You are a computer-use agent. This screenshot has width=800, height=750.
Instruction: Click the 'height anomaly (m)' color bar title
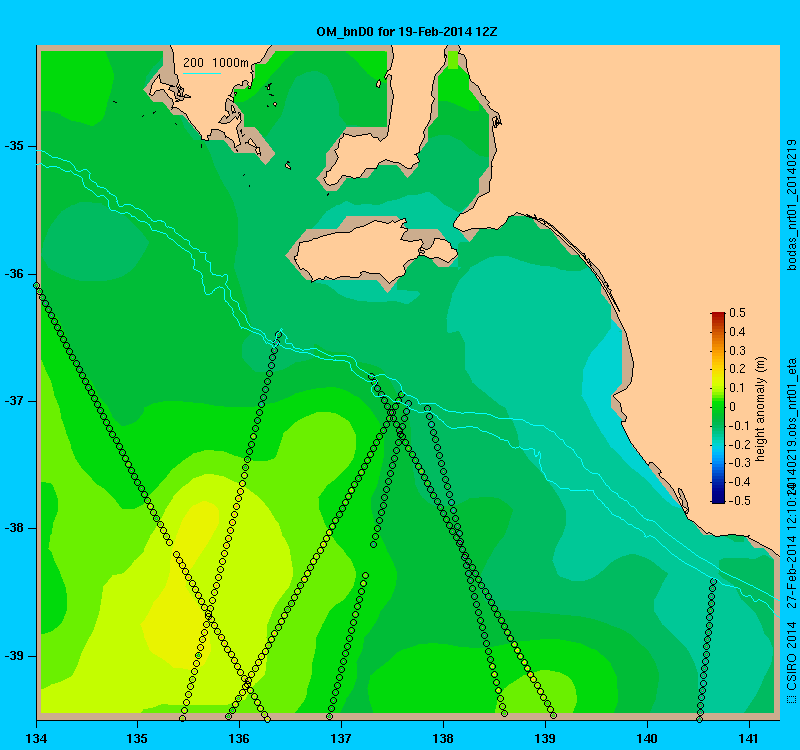761,409
